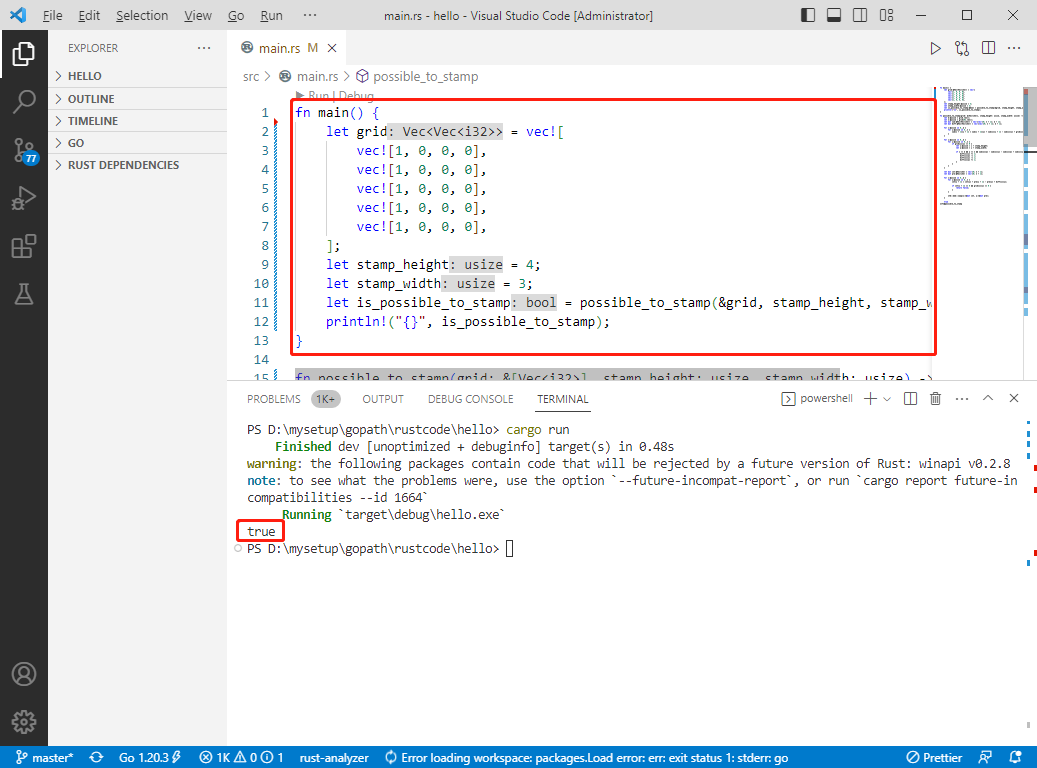The image size is (1037, 768).
Task: Open the Testing flask view
Action: tap(24, 294)
